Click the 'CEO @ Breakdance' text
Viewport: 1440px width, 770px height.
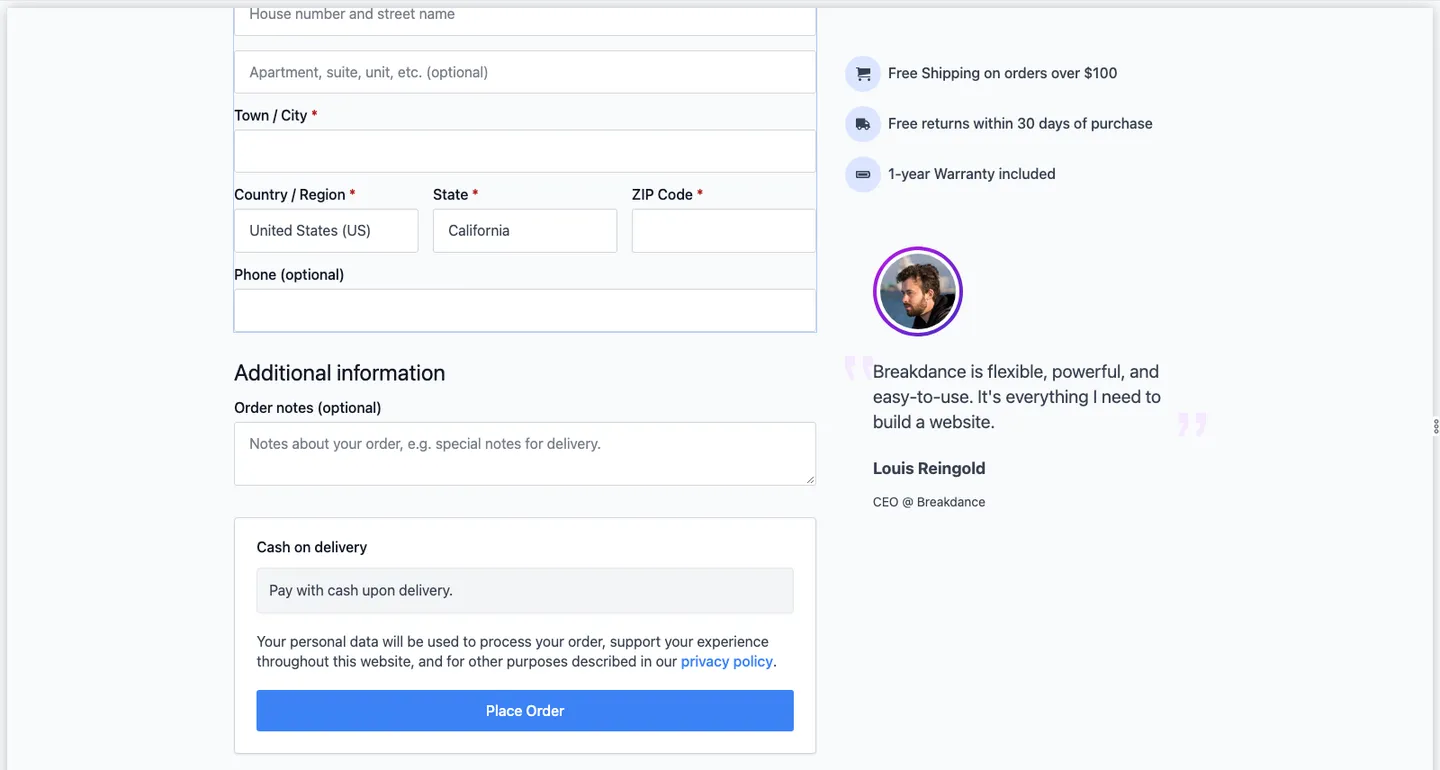929,502
